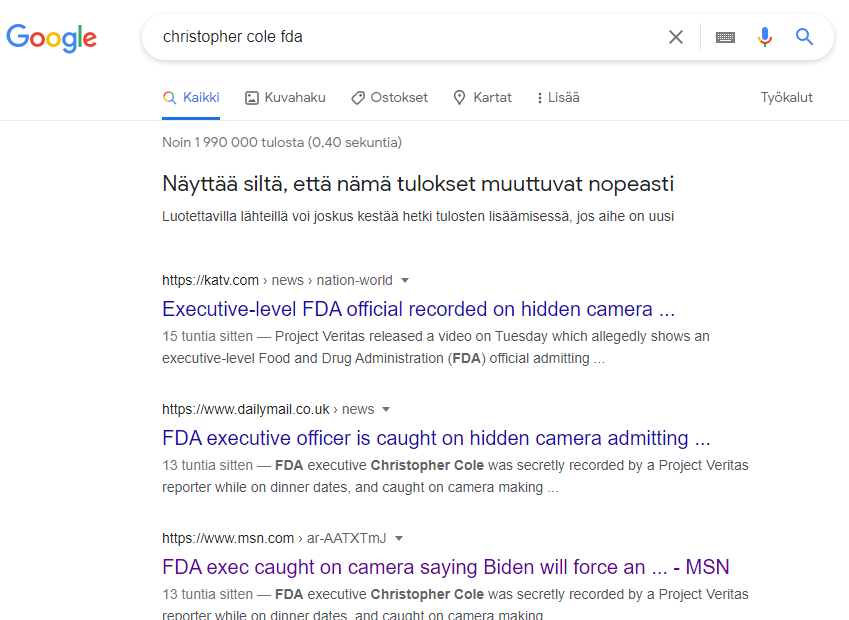Image resolution: width=849 pixels, height=620 pixels.
Task: Click the katv.com breadcrumb URL
Action: pyautogui.click(x=277, y=280)
